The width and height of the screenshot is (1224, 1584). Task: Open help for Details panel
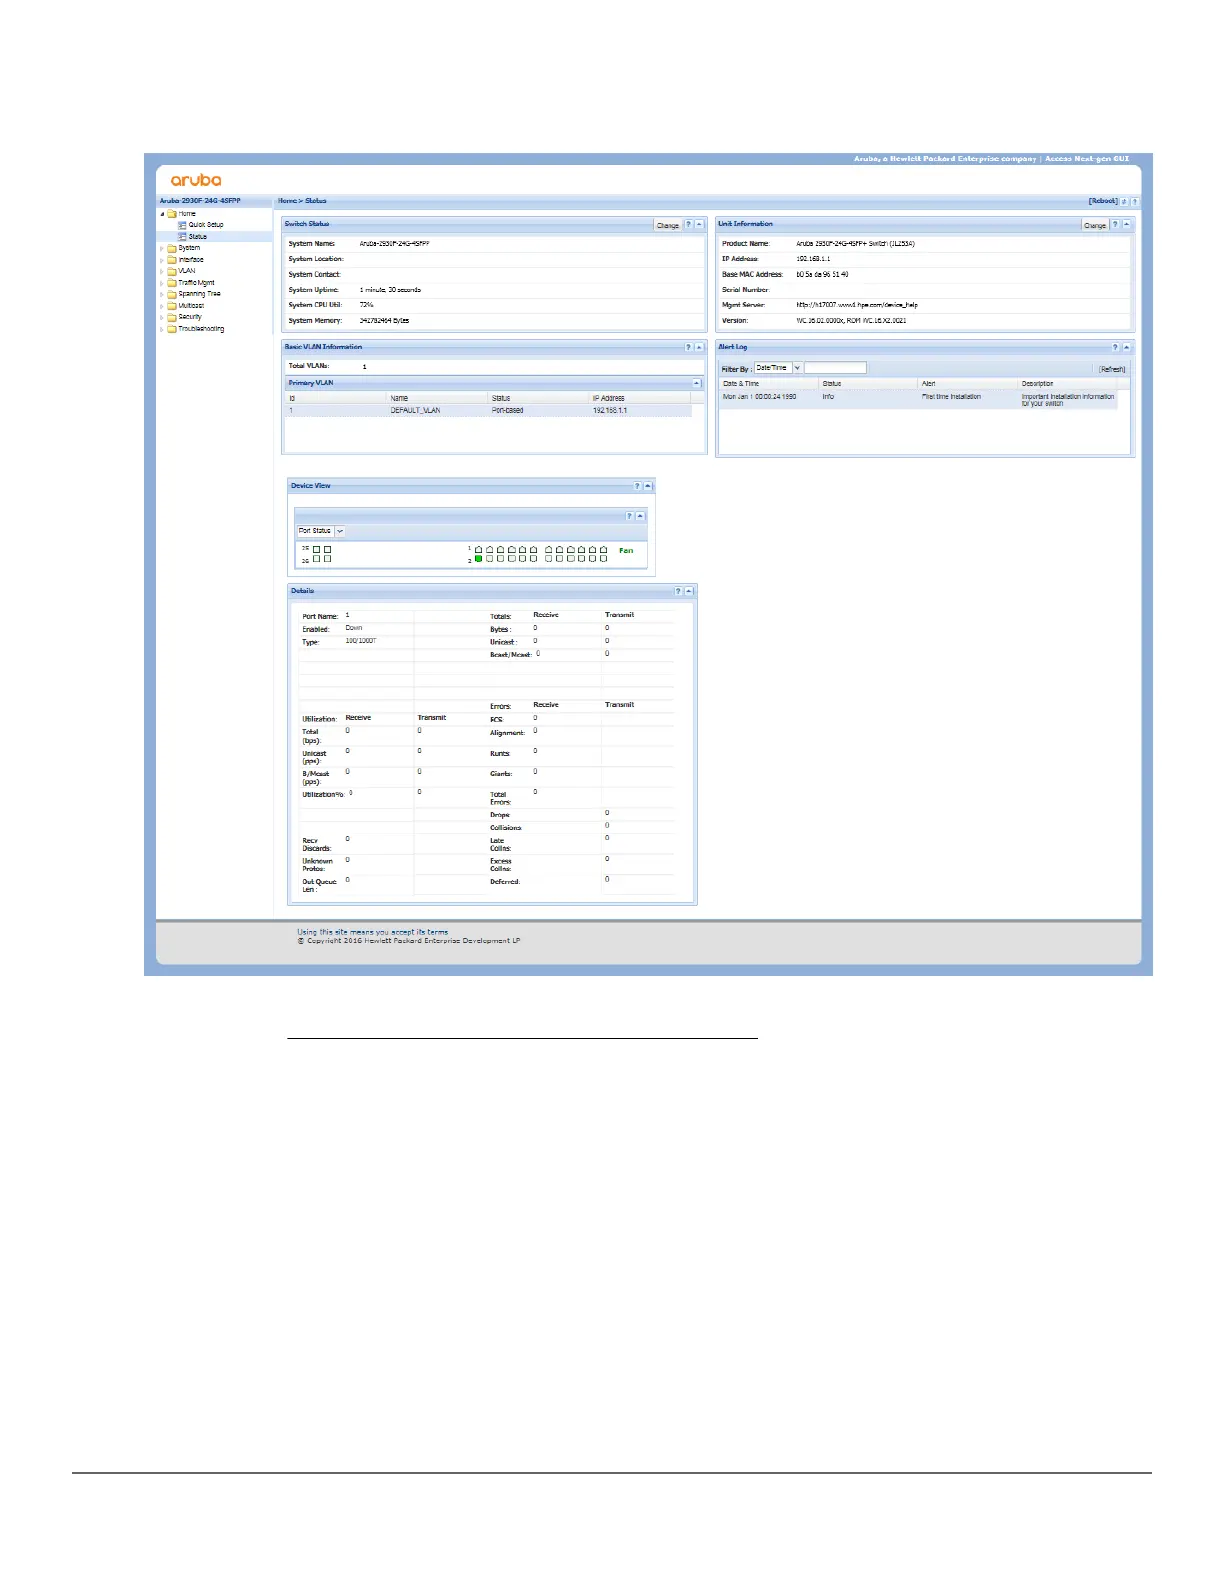[x=678, y=591]
